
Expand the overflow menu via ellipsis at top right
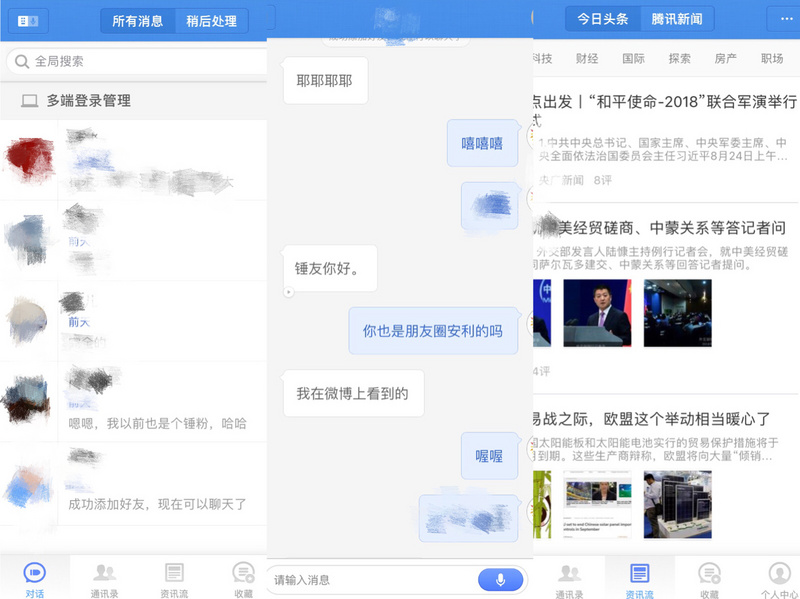point(786,18)
